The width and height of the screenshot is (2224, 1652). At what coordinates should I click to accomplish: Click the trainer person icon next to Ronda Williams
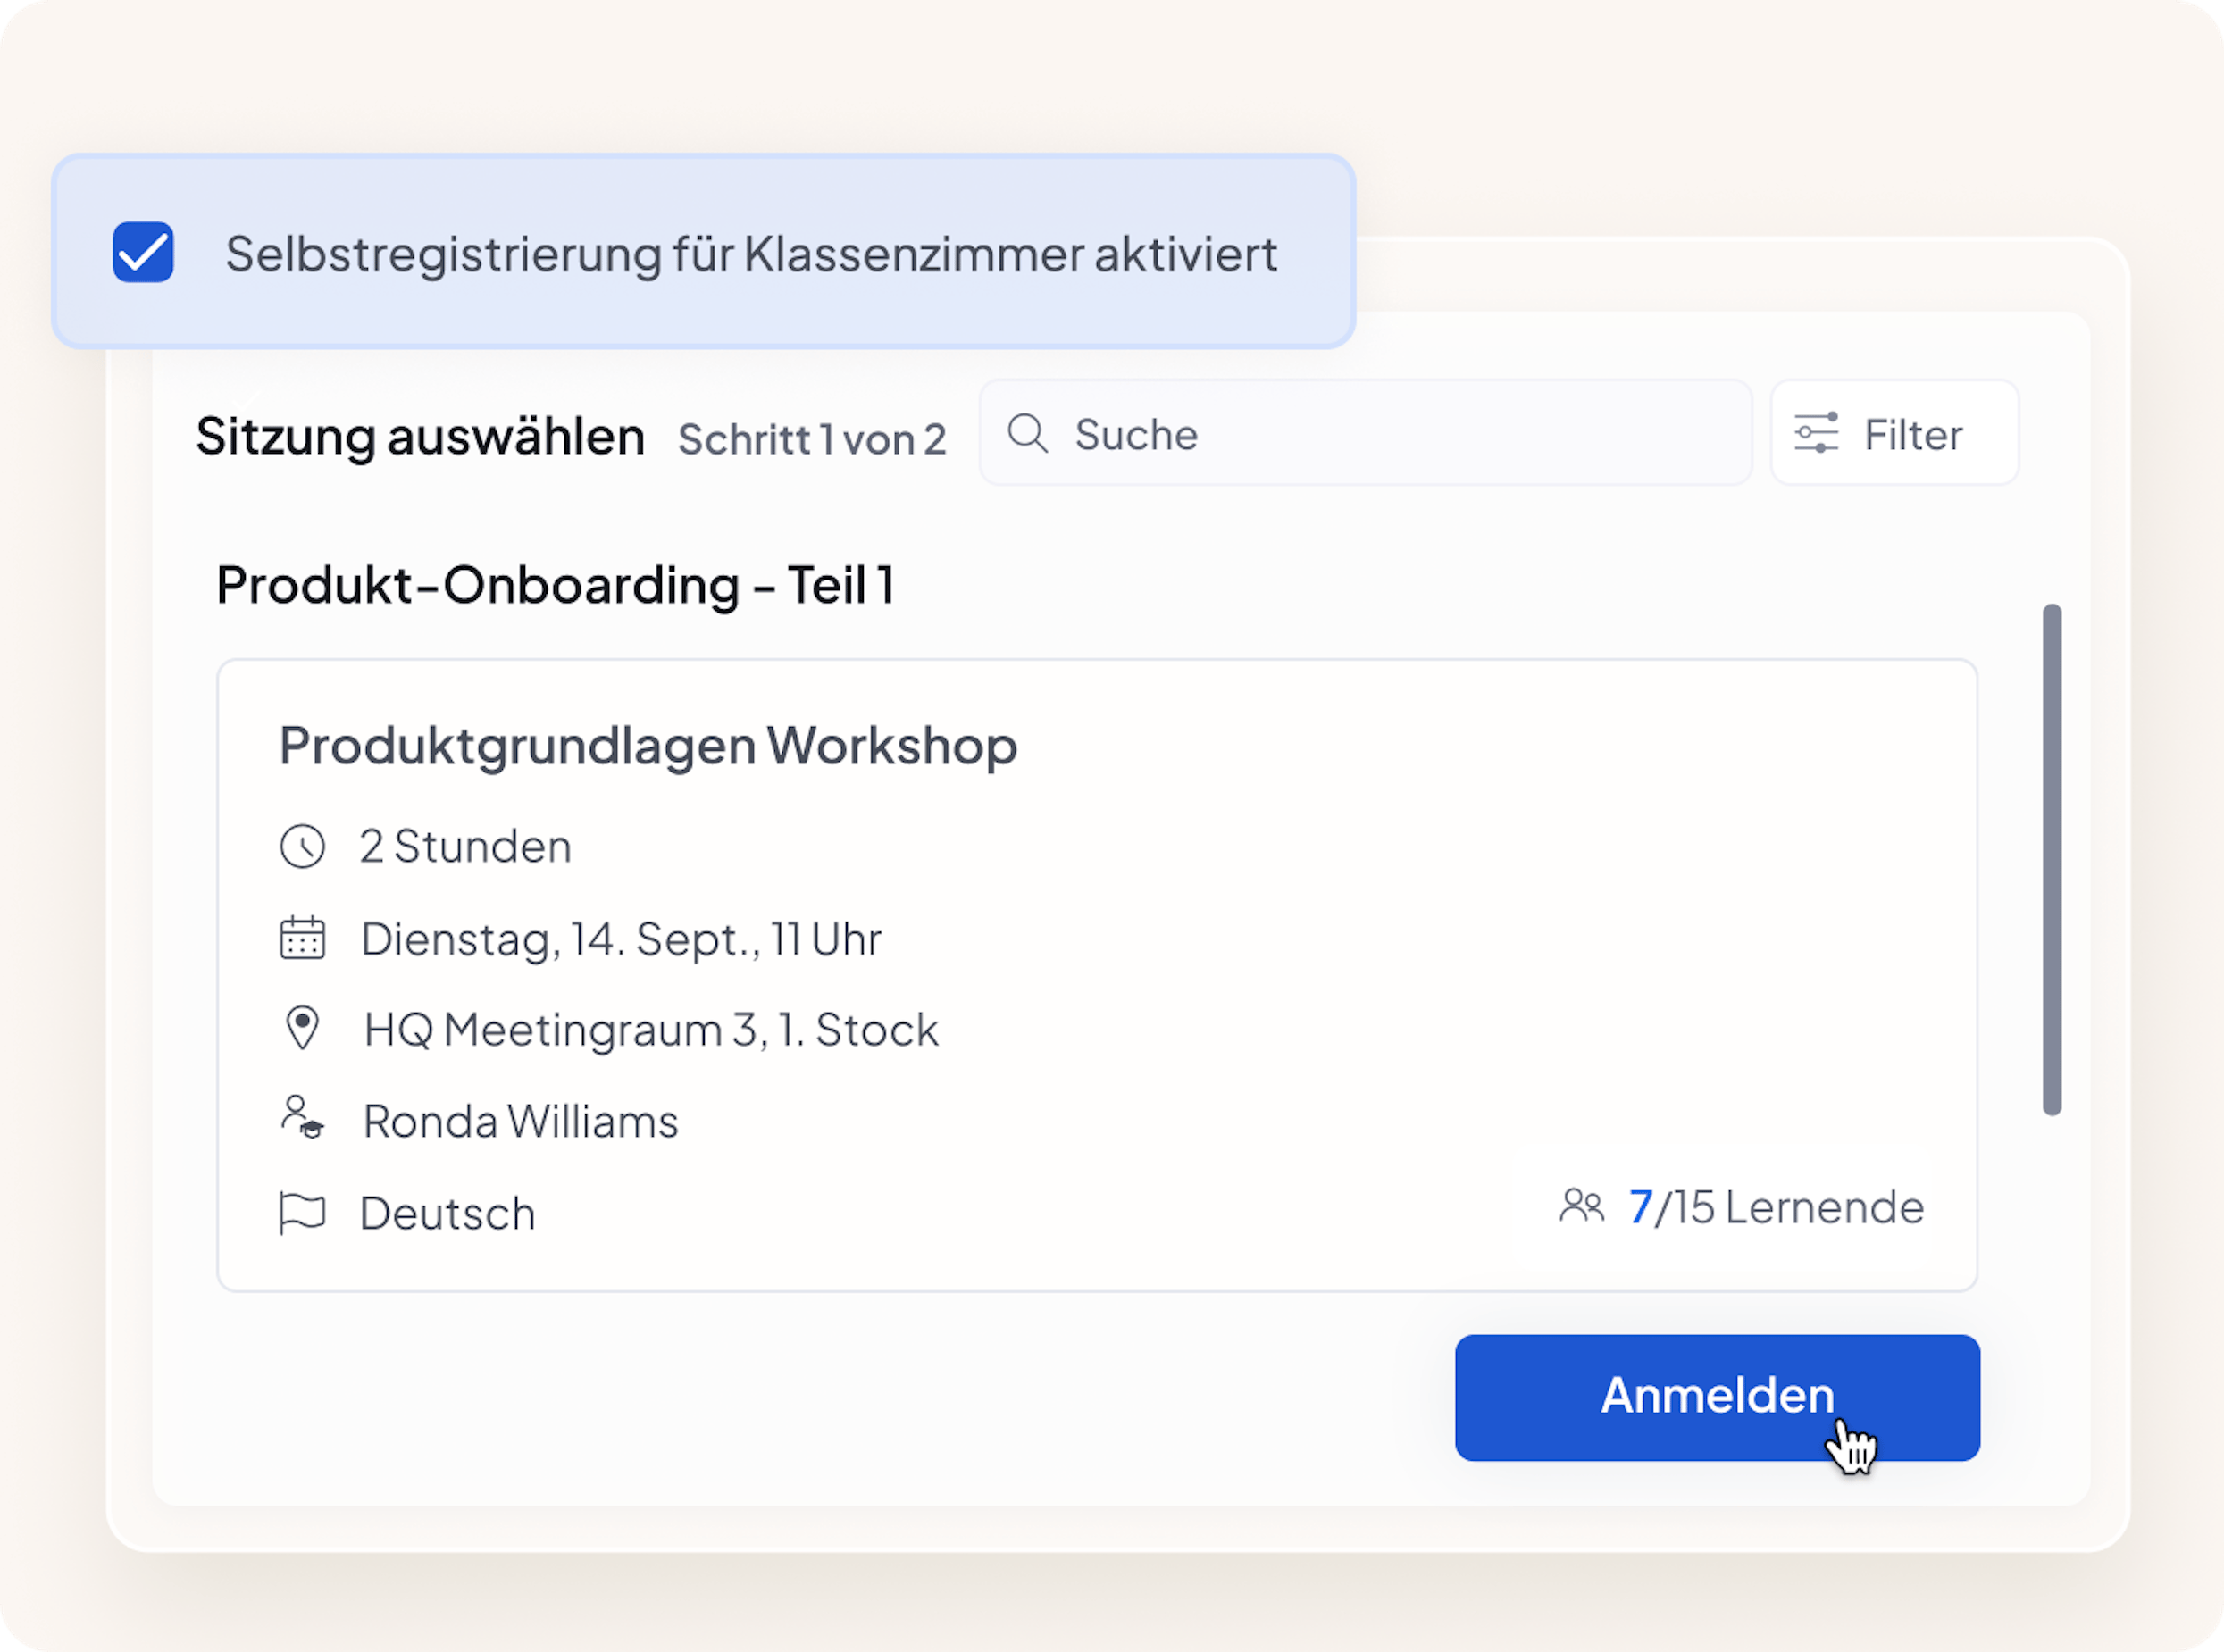(303, 1120)
